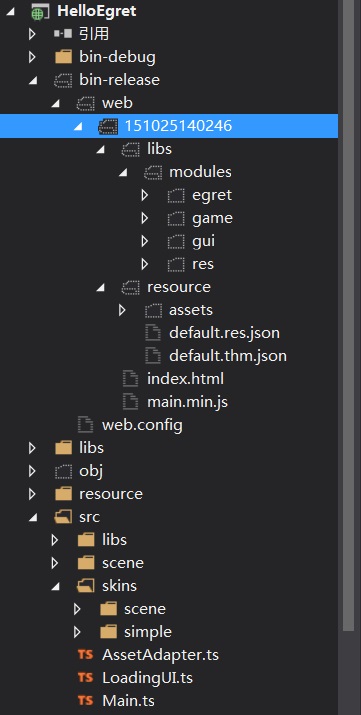Expand the gui folder arrow
This screenshot has width=361, height=715.
pos(145,241)
